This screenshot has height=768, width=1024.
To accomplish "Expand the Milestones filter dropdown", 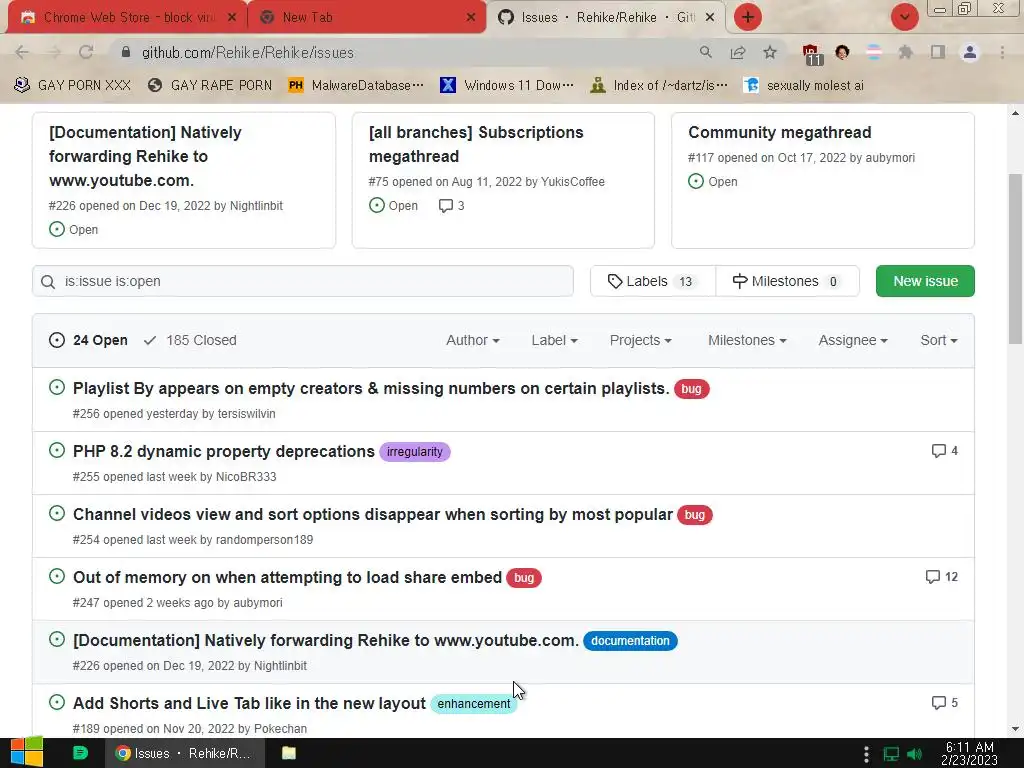I will pos(747,340).
